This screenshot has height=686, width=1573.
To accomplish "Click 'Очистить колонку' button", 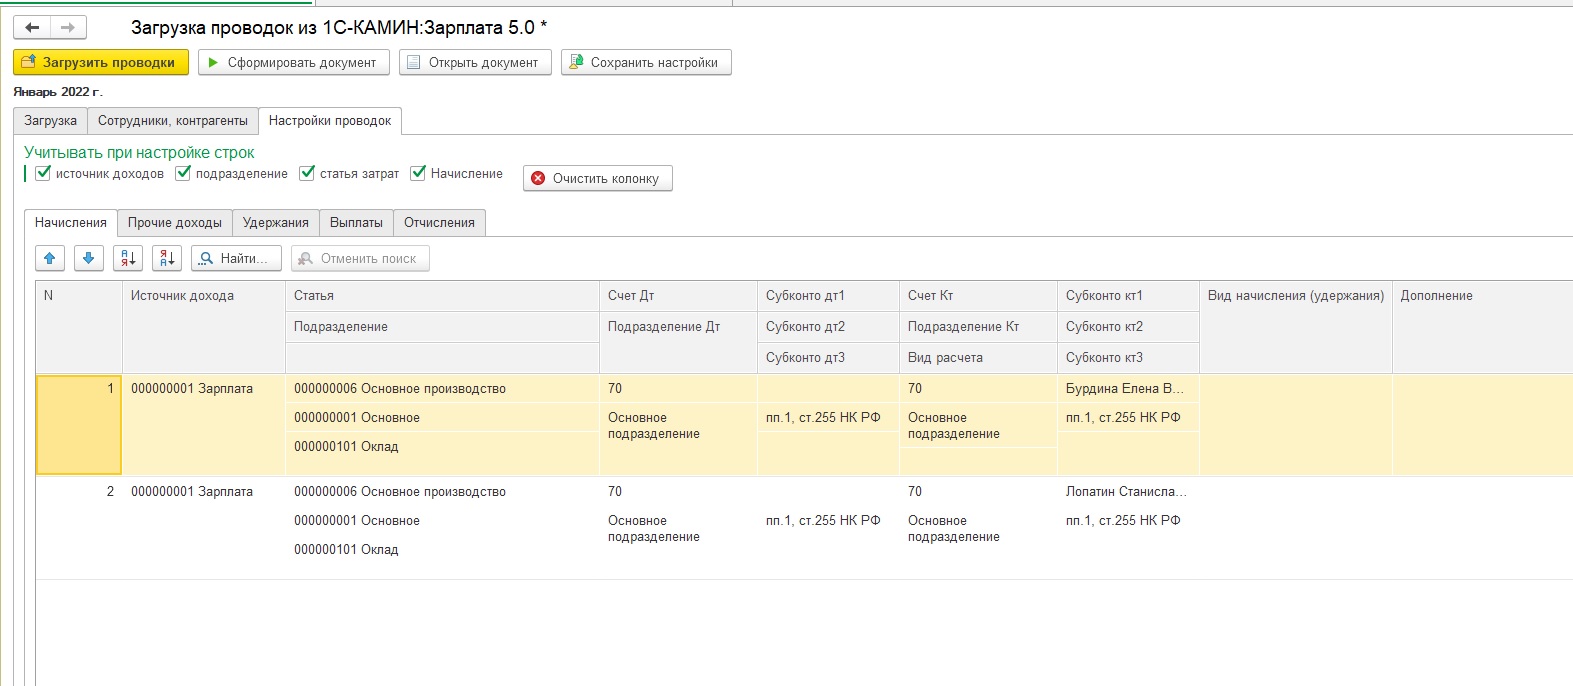I will click(598, 178).
